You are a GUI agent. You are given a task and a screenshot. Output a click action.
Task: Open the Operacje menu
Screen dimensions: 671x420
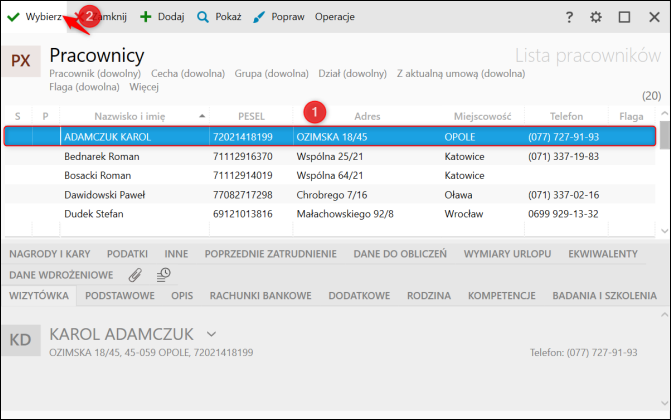pos(335,17)
